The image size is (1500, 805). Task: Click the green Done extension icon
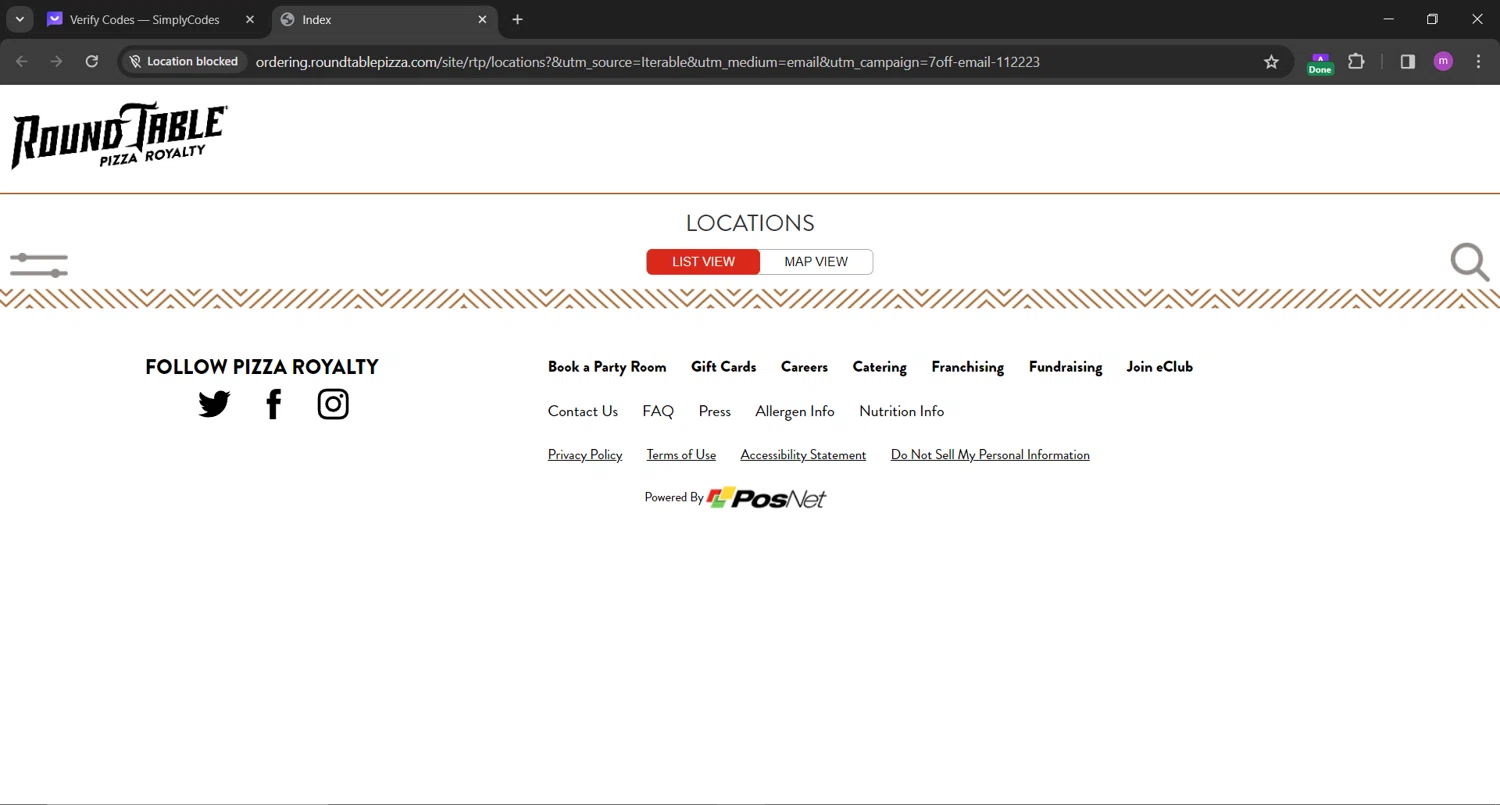point(1320,63)
